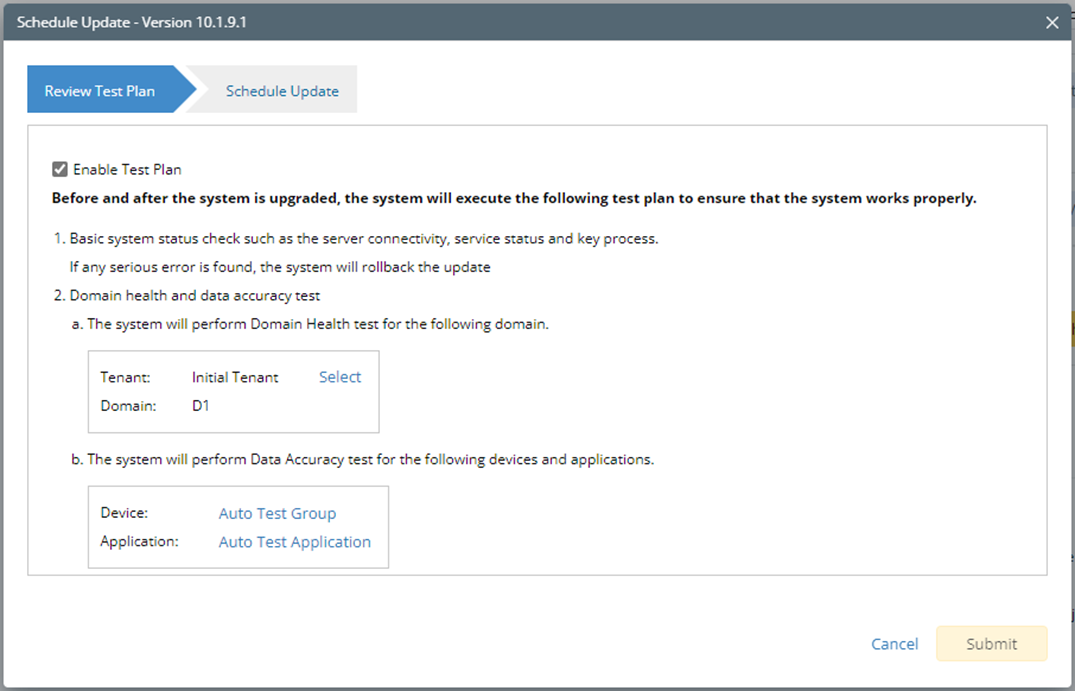Select the D1 domain value

tap(201, 406)
